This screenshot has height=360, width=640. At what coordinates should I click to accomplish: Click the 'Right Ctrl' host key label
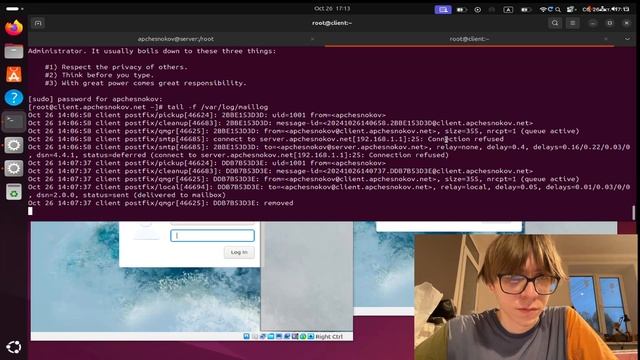point(329,337)
